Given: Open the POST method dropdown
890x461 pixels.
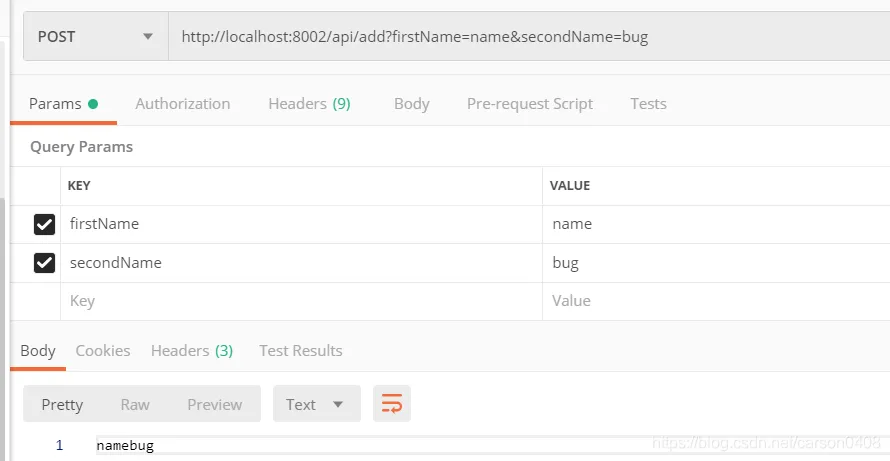Looking at the screenshot, I should [95, 36].
